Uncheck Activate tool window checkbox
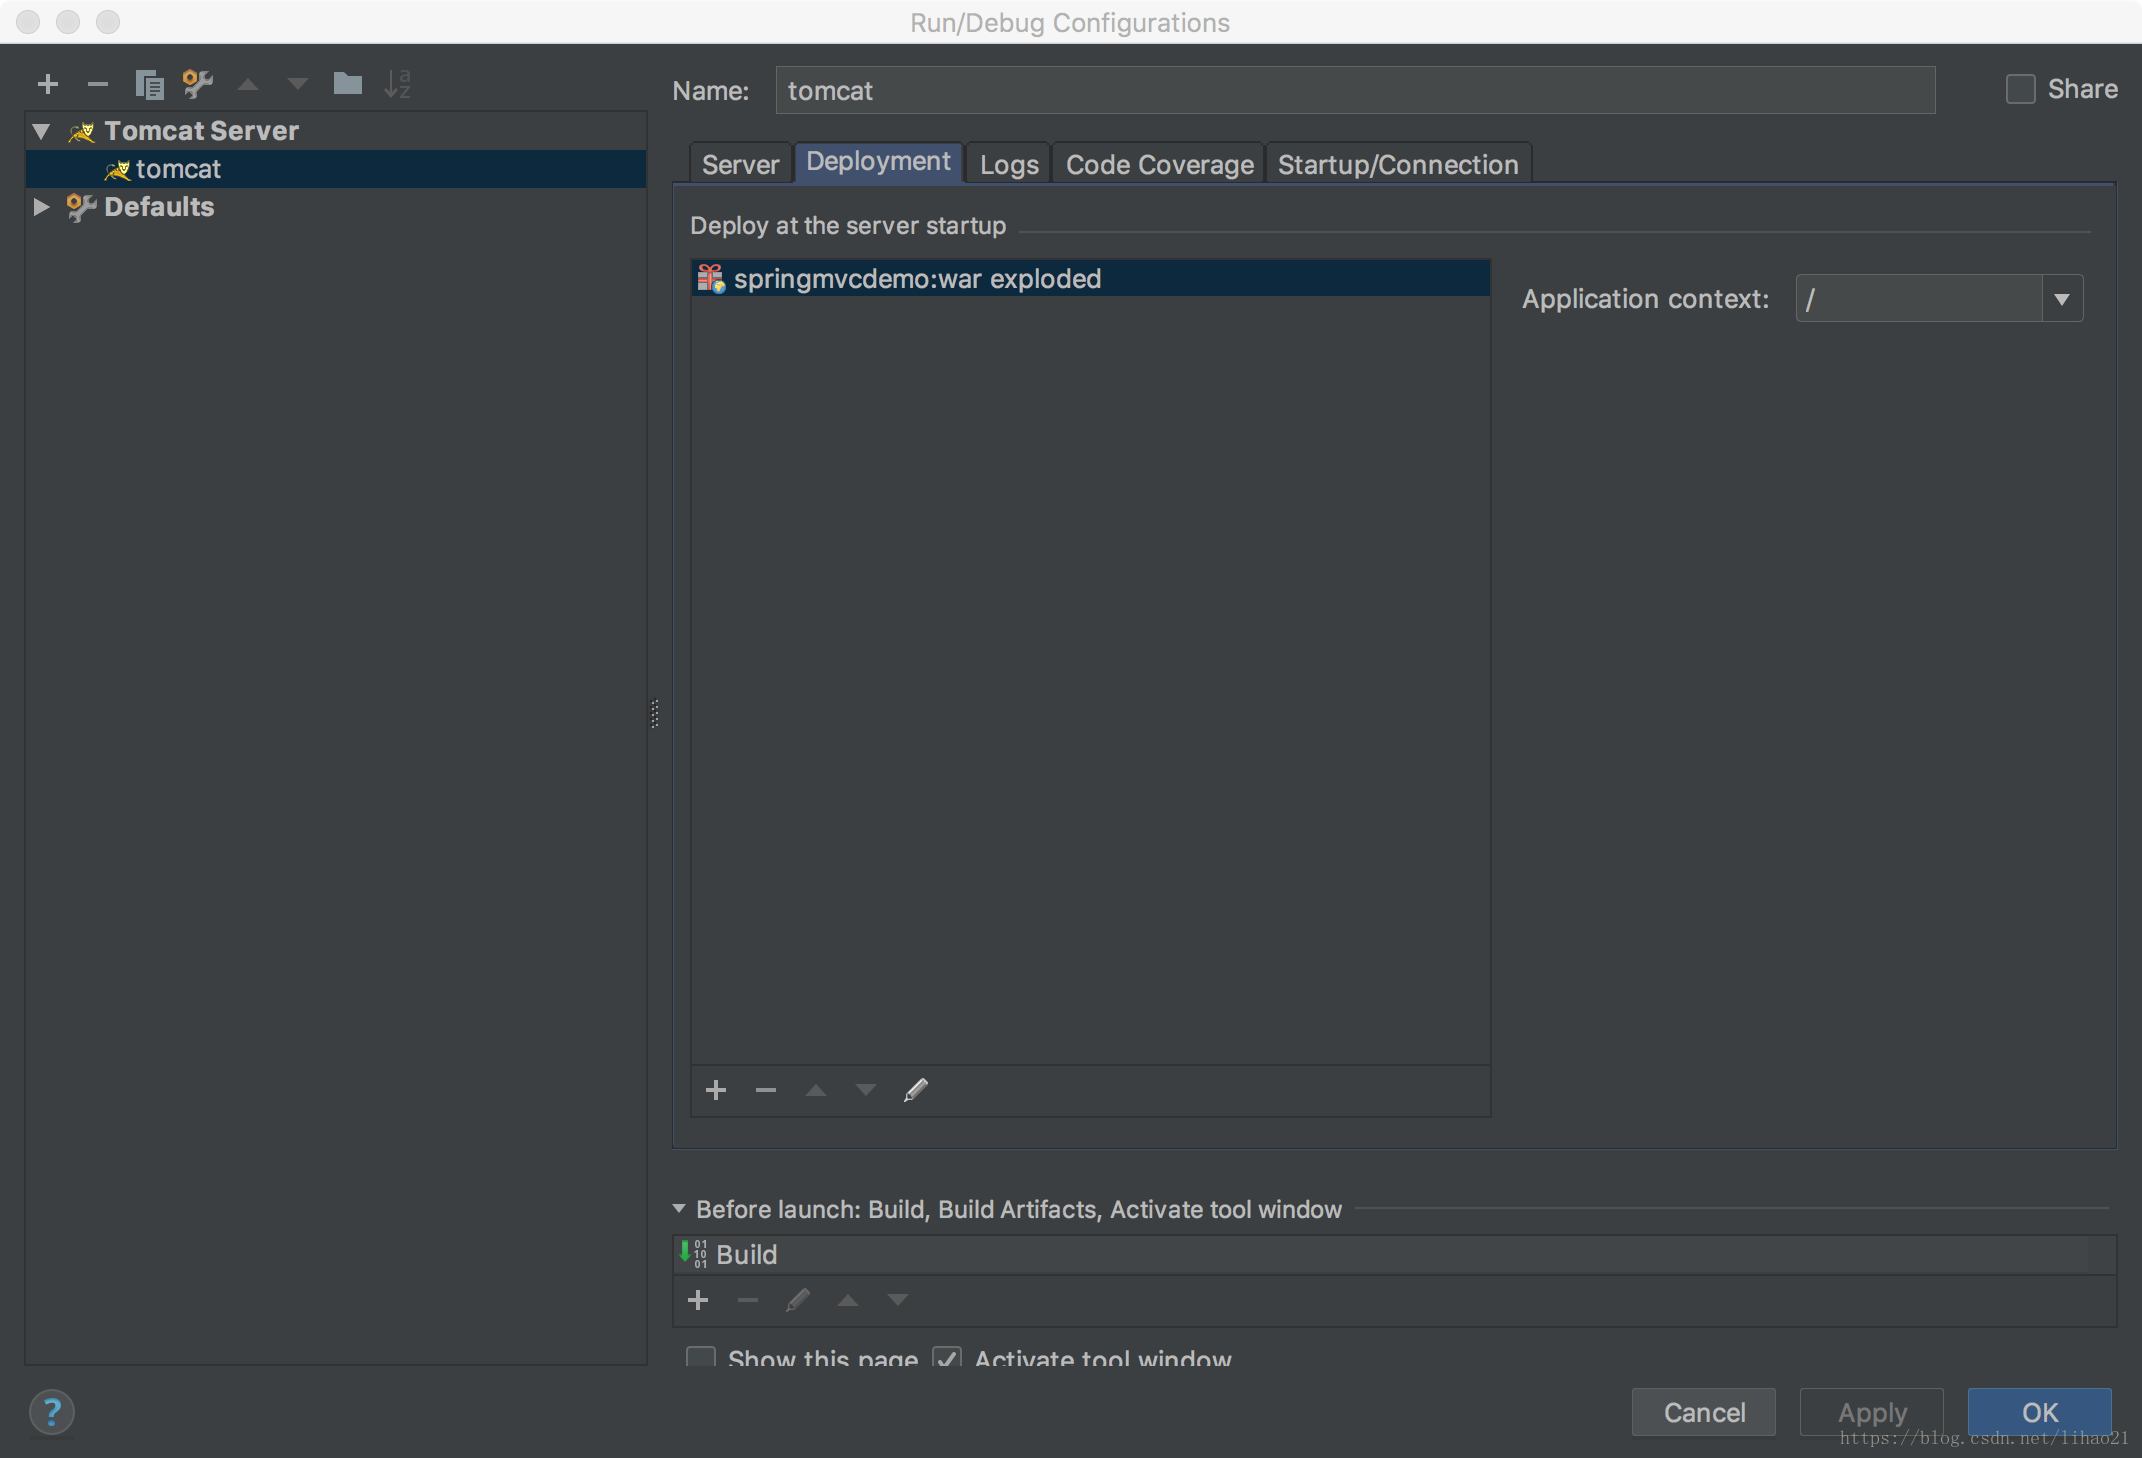This screenshot has width=2142, height=1458. [947, 1357]
